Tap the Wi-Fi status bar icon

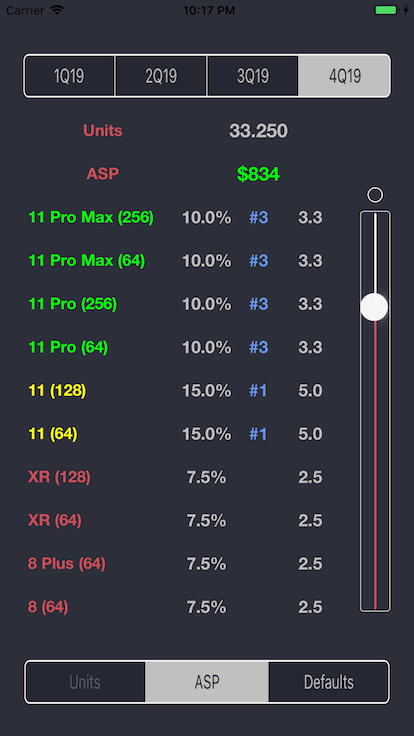57,10
